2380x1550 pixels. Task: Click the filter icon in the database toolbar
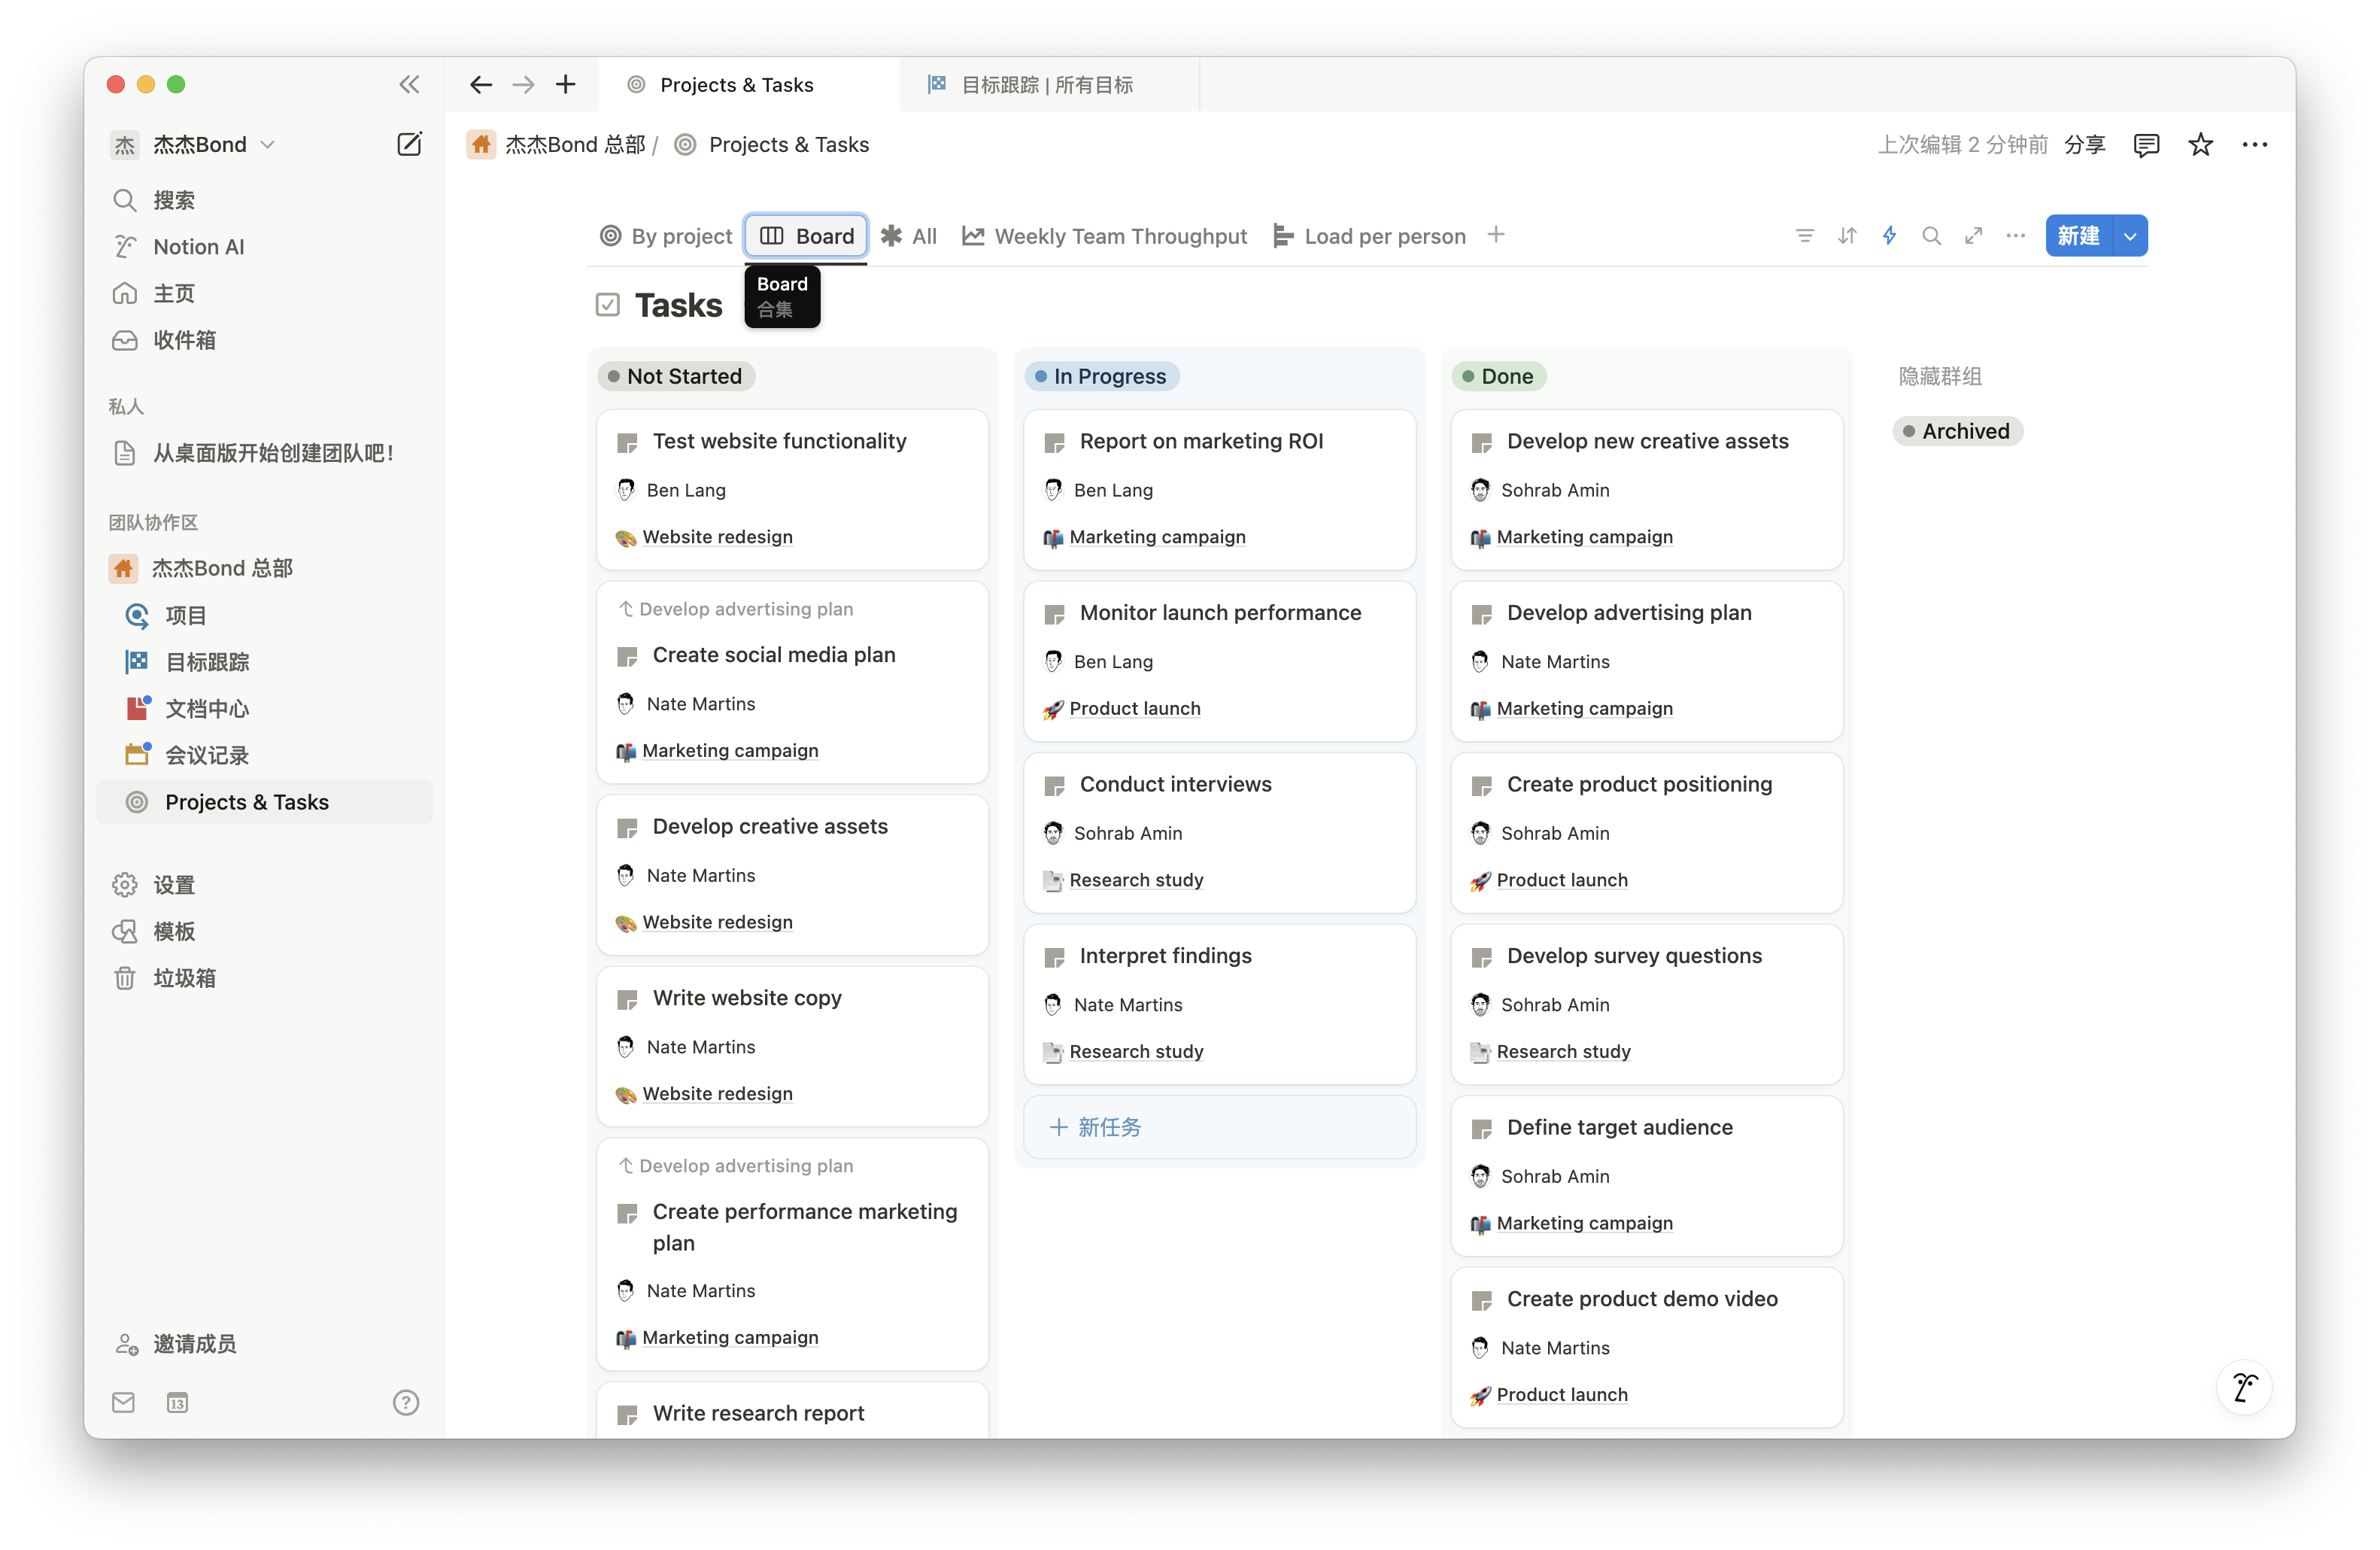(1804, 236)
